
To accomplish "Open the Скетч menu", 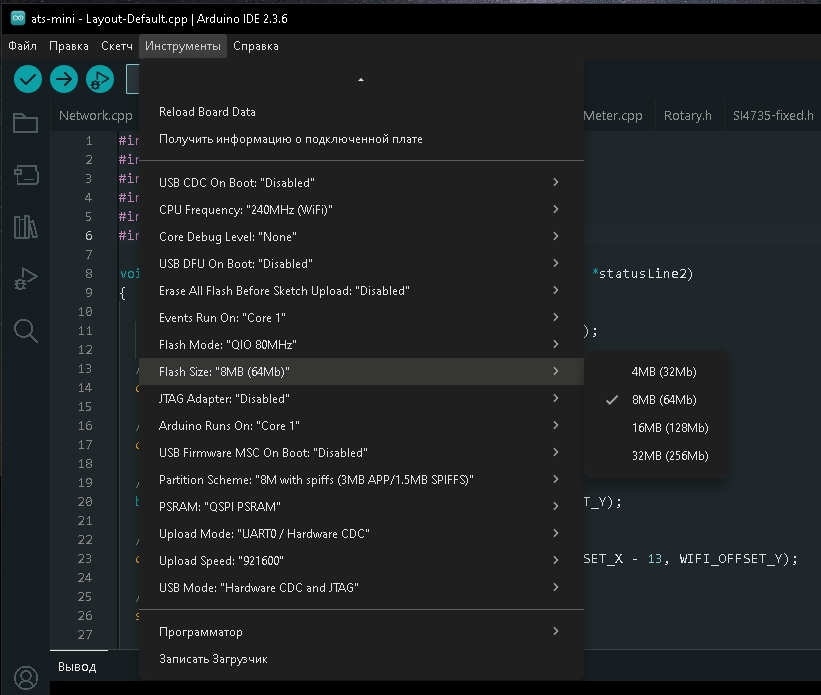I will point(117,46).
